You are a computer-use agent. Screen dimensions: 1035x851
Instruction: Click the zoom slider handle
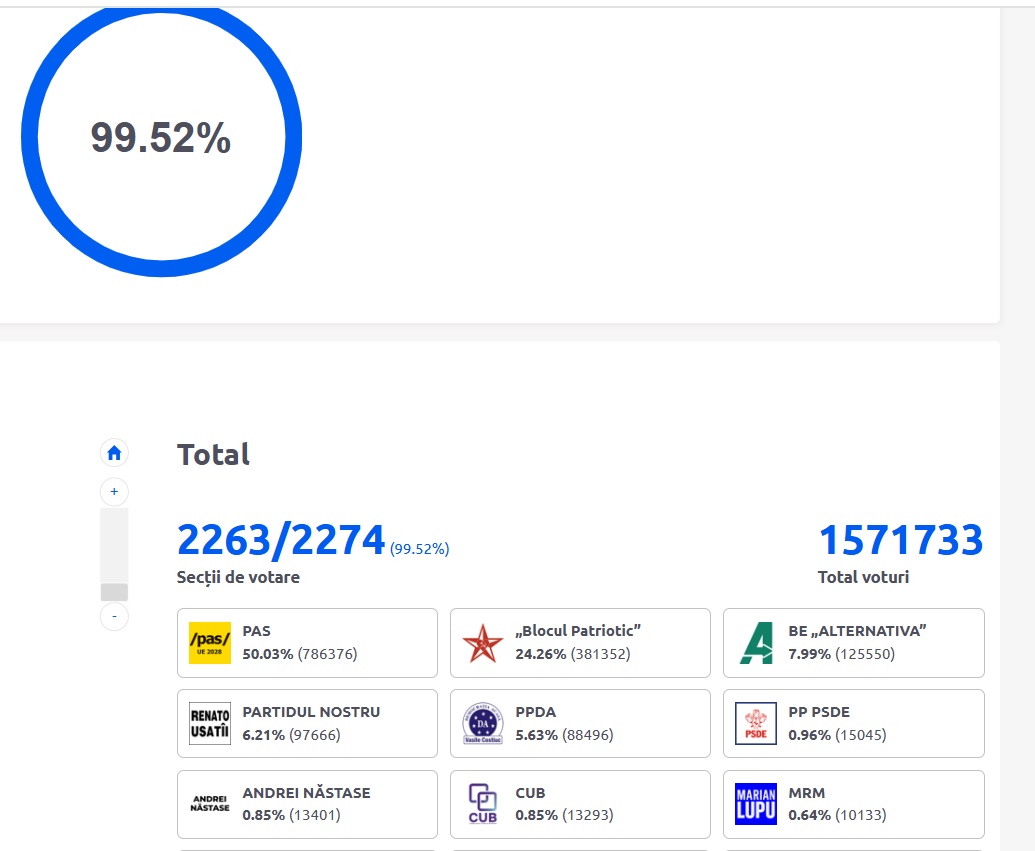(x=114, y=591)
